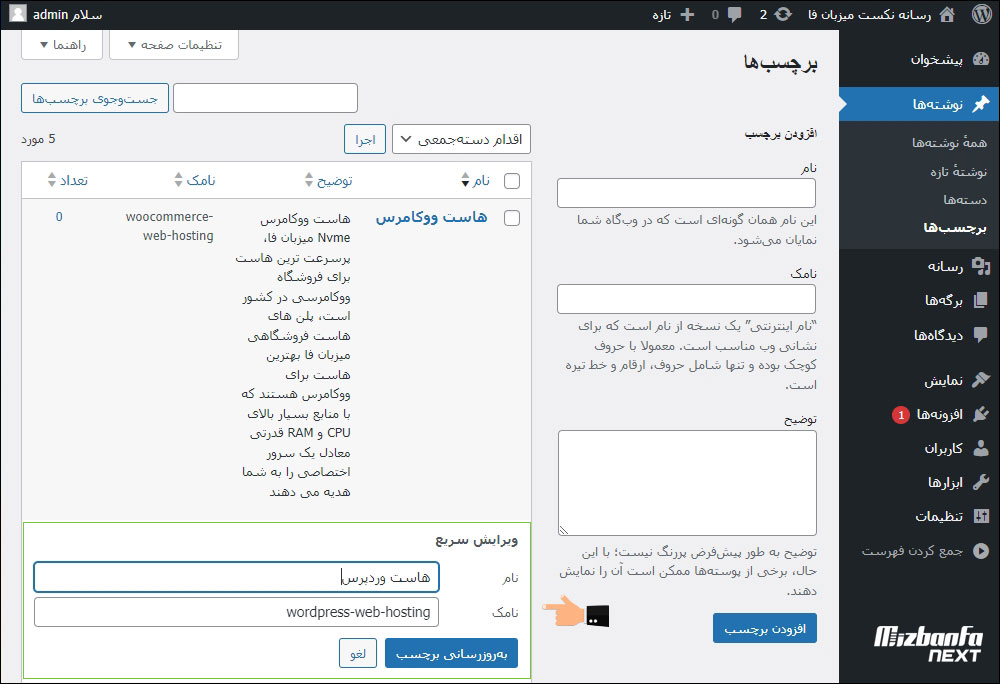Click the برگه‌ها pages icon
Image resolution: width=1000 pixels, height=684 pixels.
tap(981, 300)
